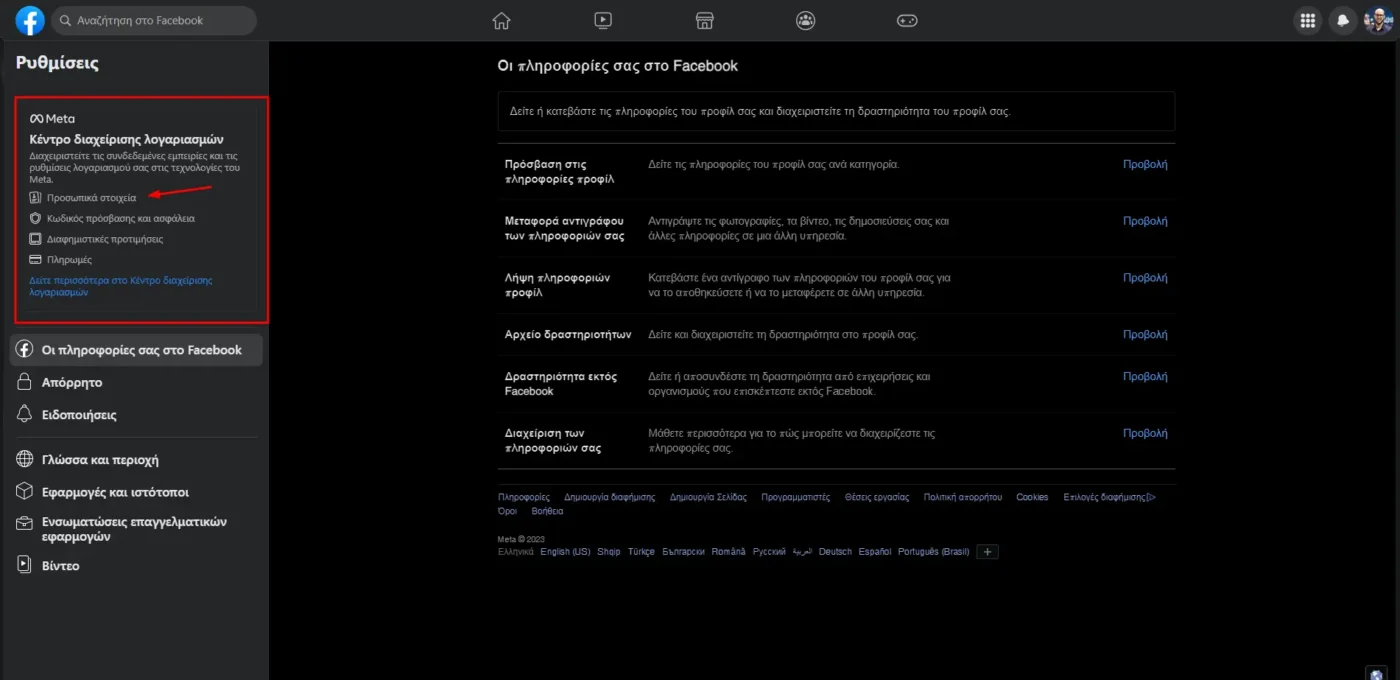
Task: Click the briefcase icon beside Ενσωματώσεις
Action: tap(25, 524)
